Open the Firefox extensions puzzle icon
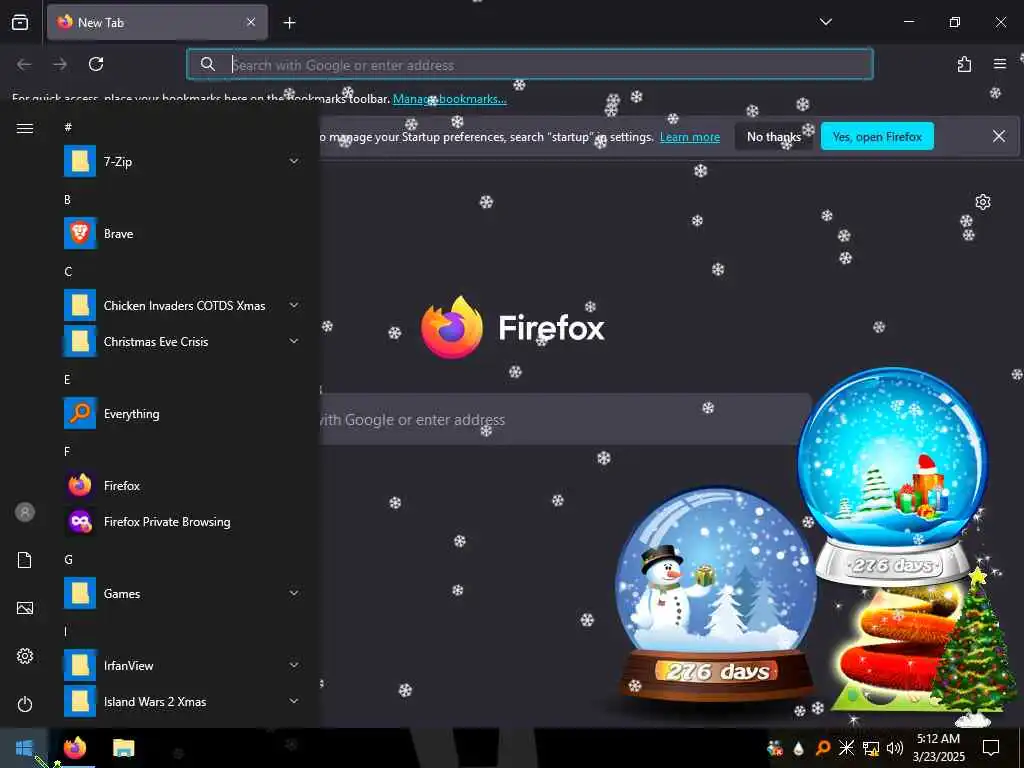The image size is (1024, 768). click(x=964, y=64)
